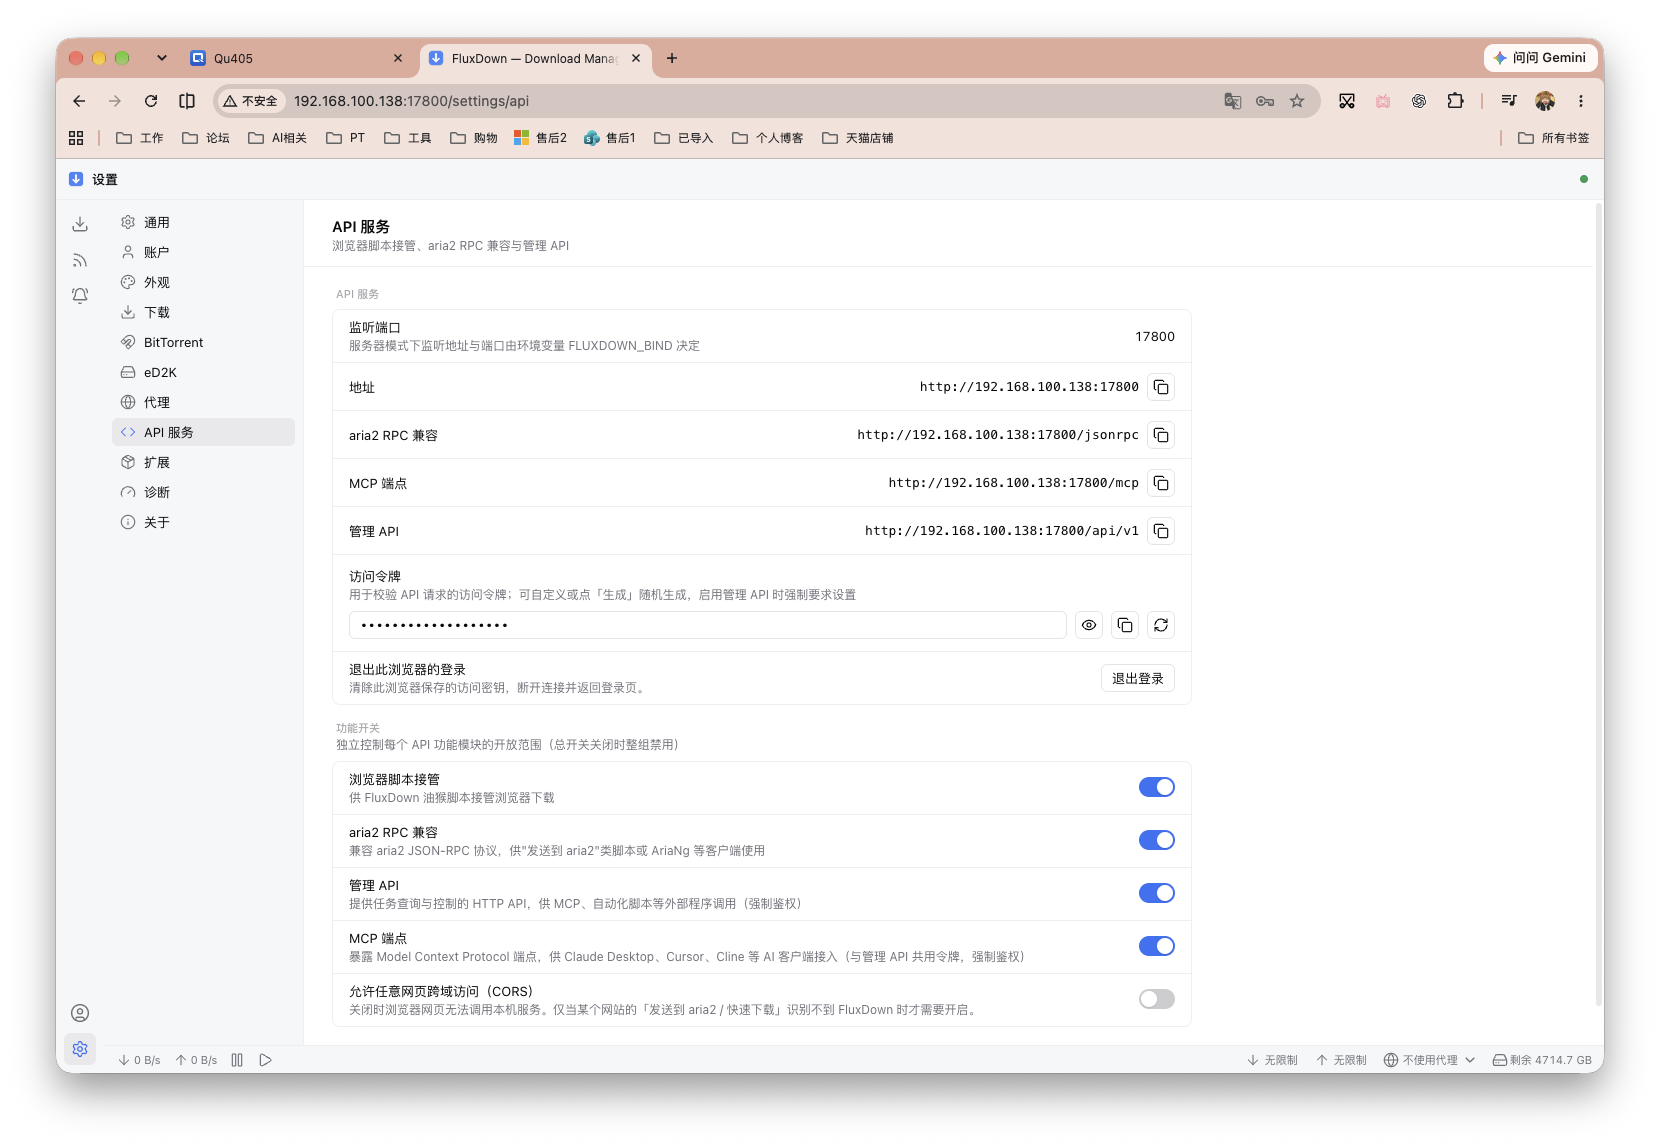
Task: Click 退出登录 button
Action: pos(1138,678)
